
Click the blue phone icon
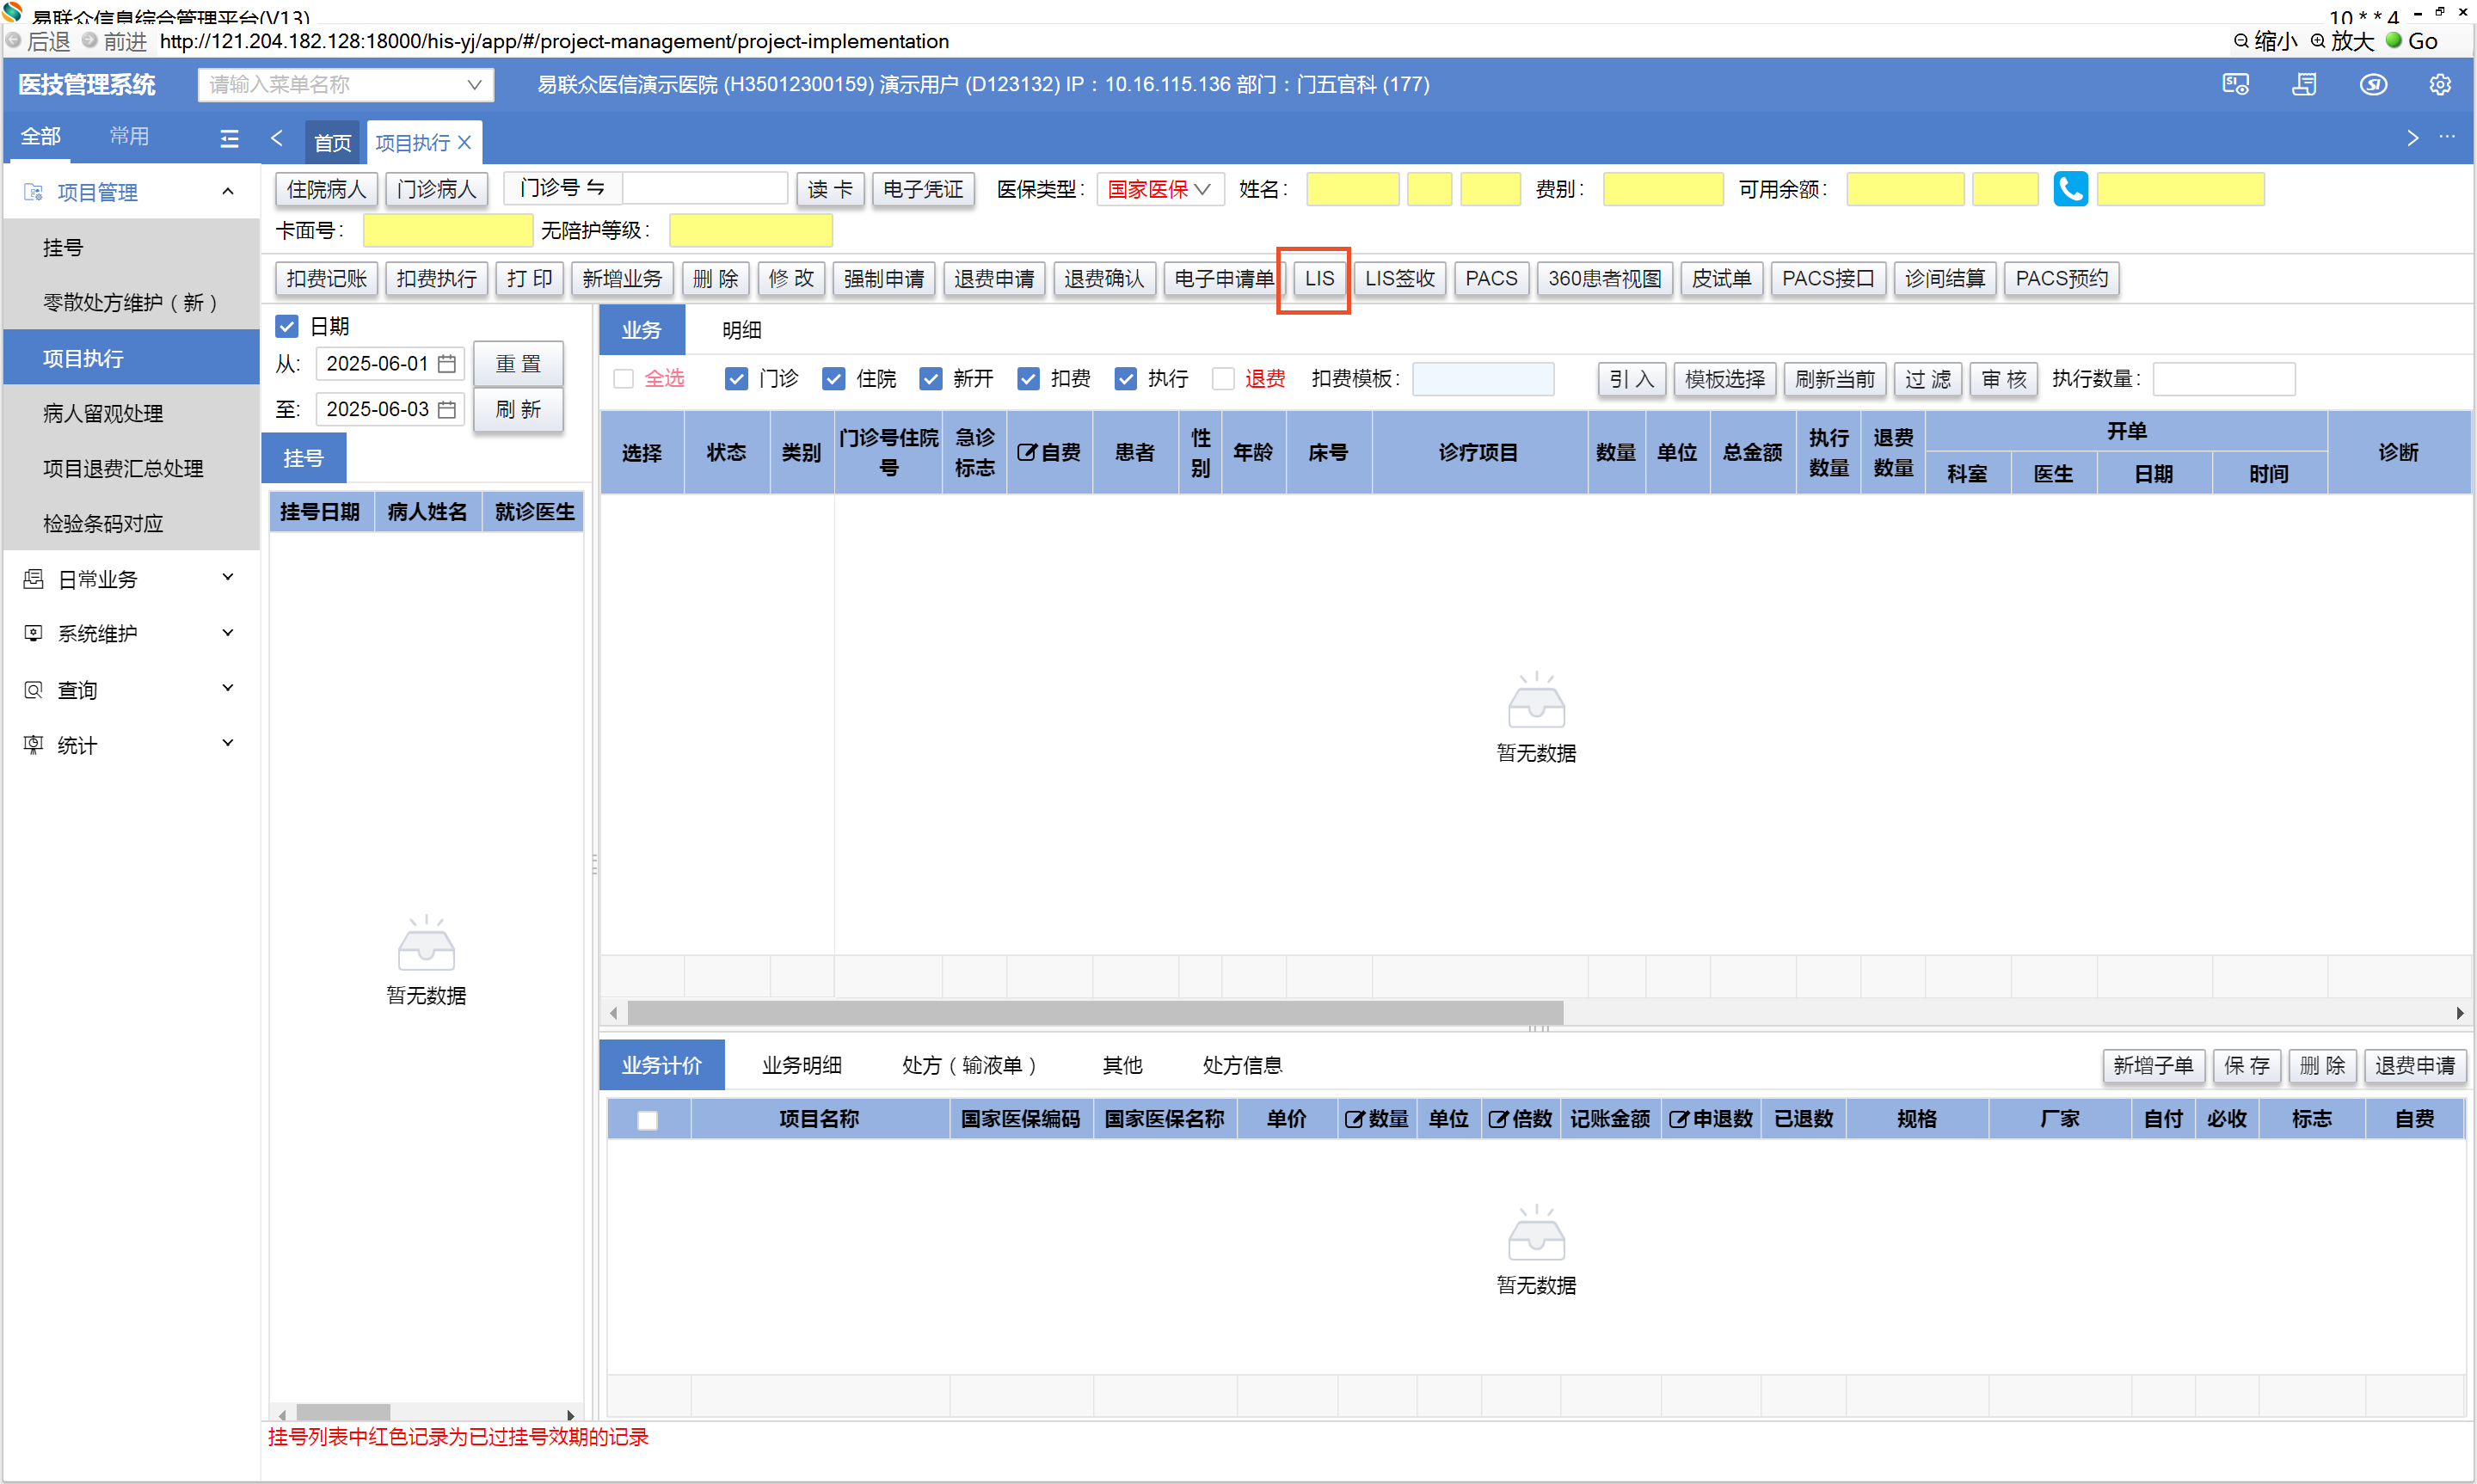[x=2069, y=189]
